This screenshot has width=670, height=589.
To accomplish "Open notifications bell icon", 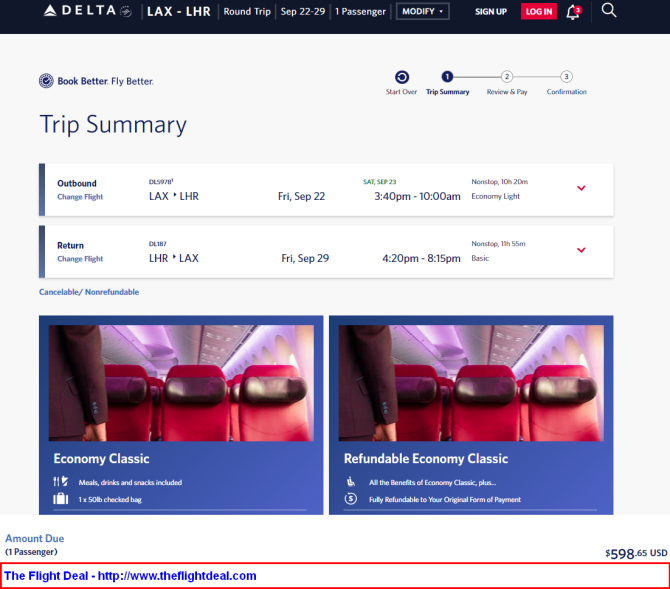I will coord(573,12).
